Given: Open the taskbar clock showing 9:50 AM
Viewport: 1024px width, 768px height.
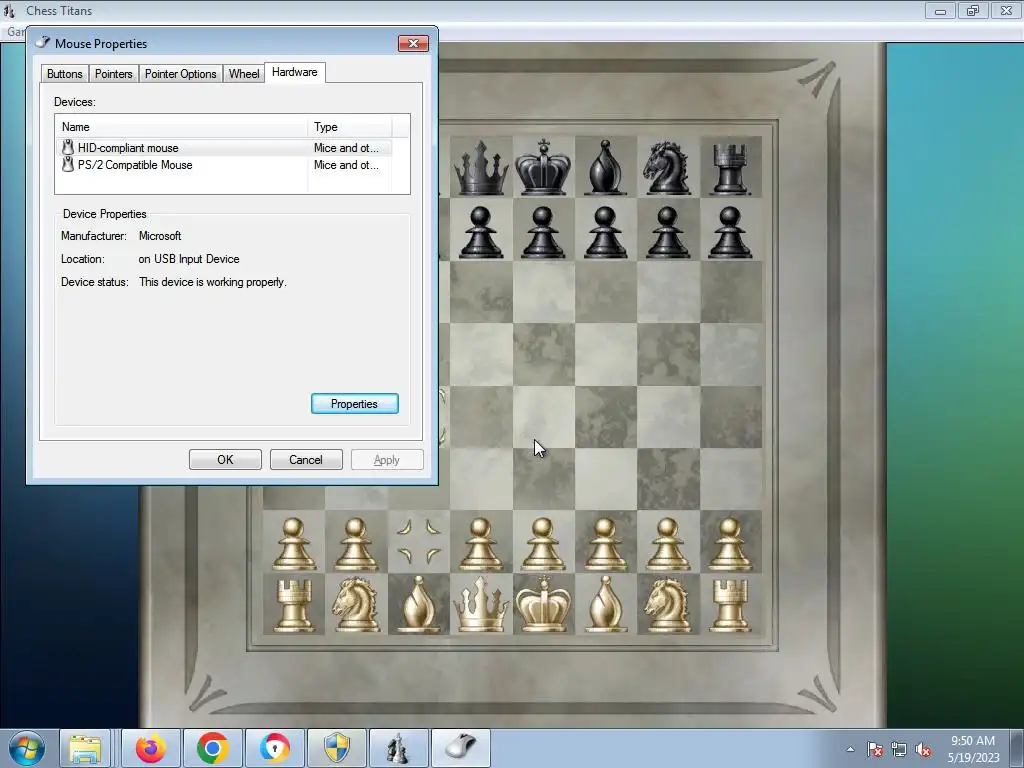Looking at the screenshot, I should coord(973,748).
